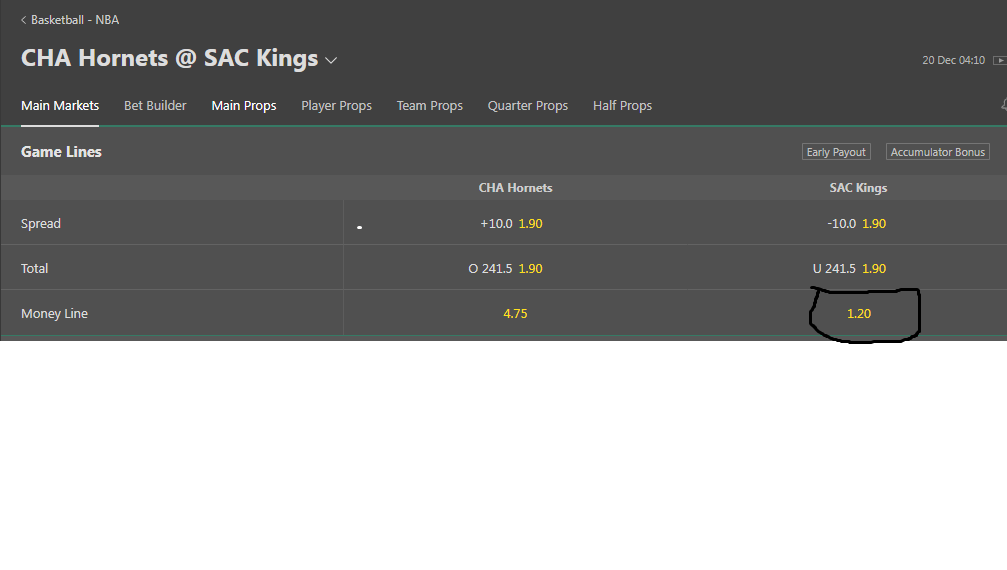Click the notification bell icon
The height and width of the screenshot is (570, 1007).
click(1003, 105)
